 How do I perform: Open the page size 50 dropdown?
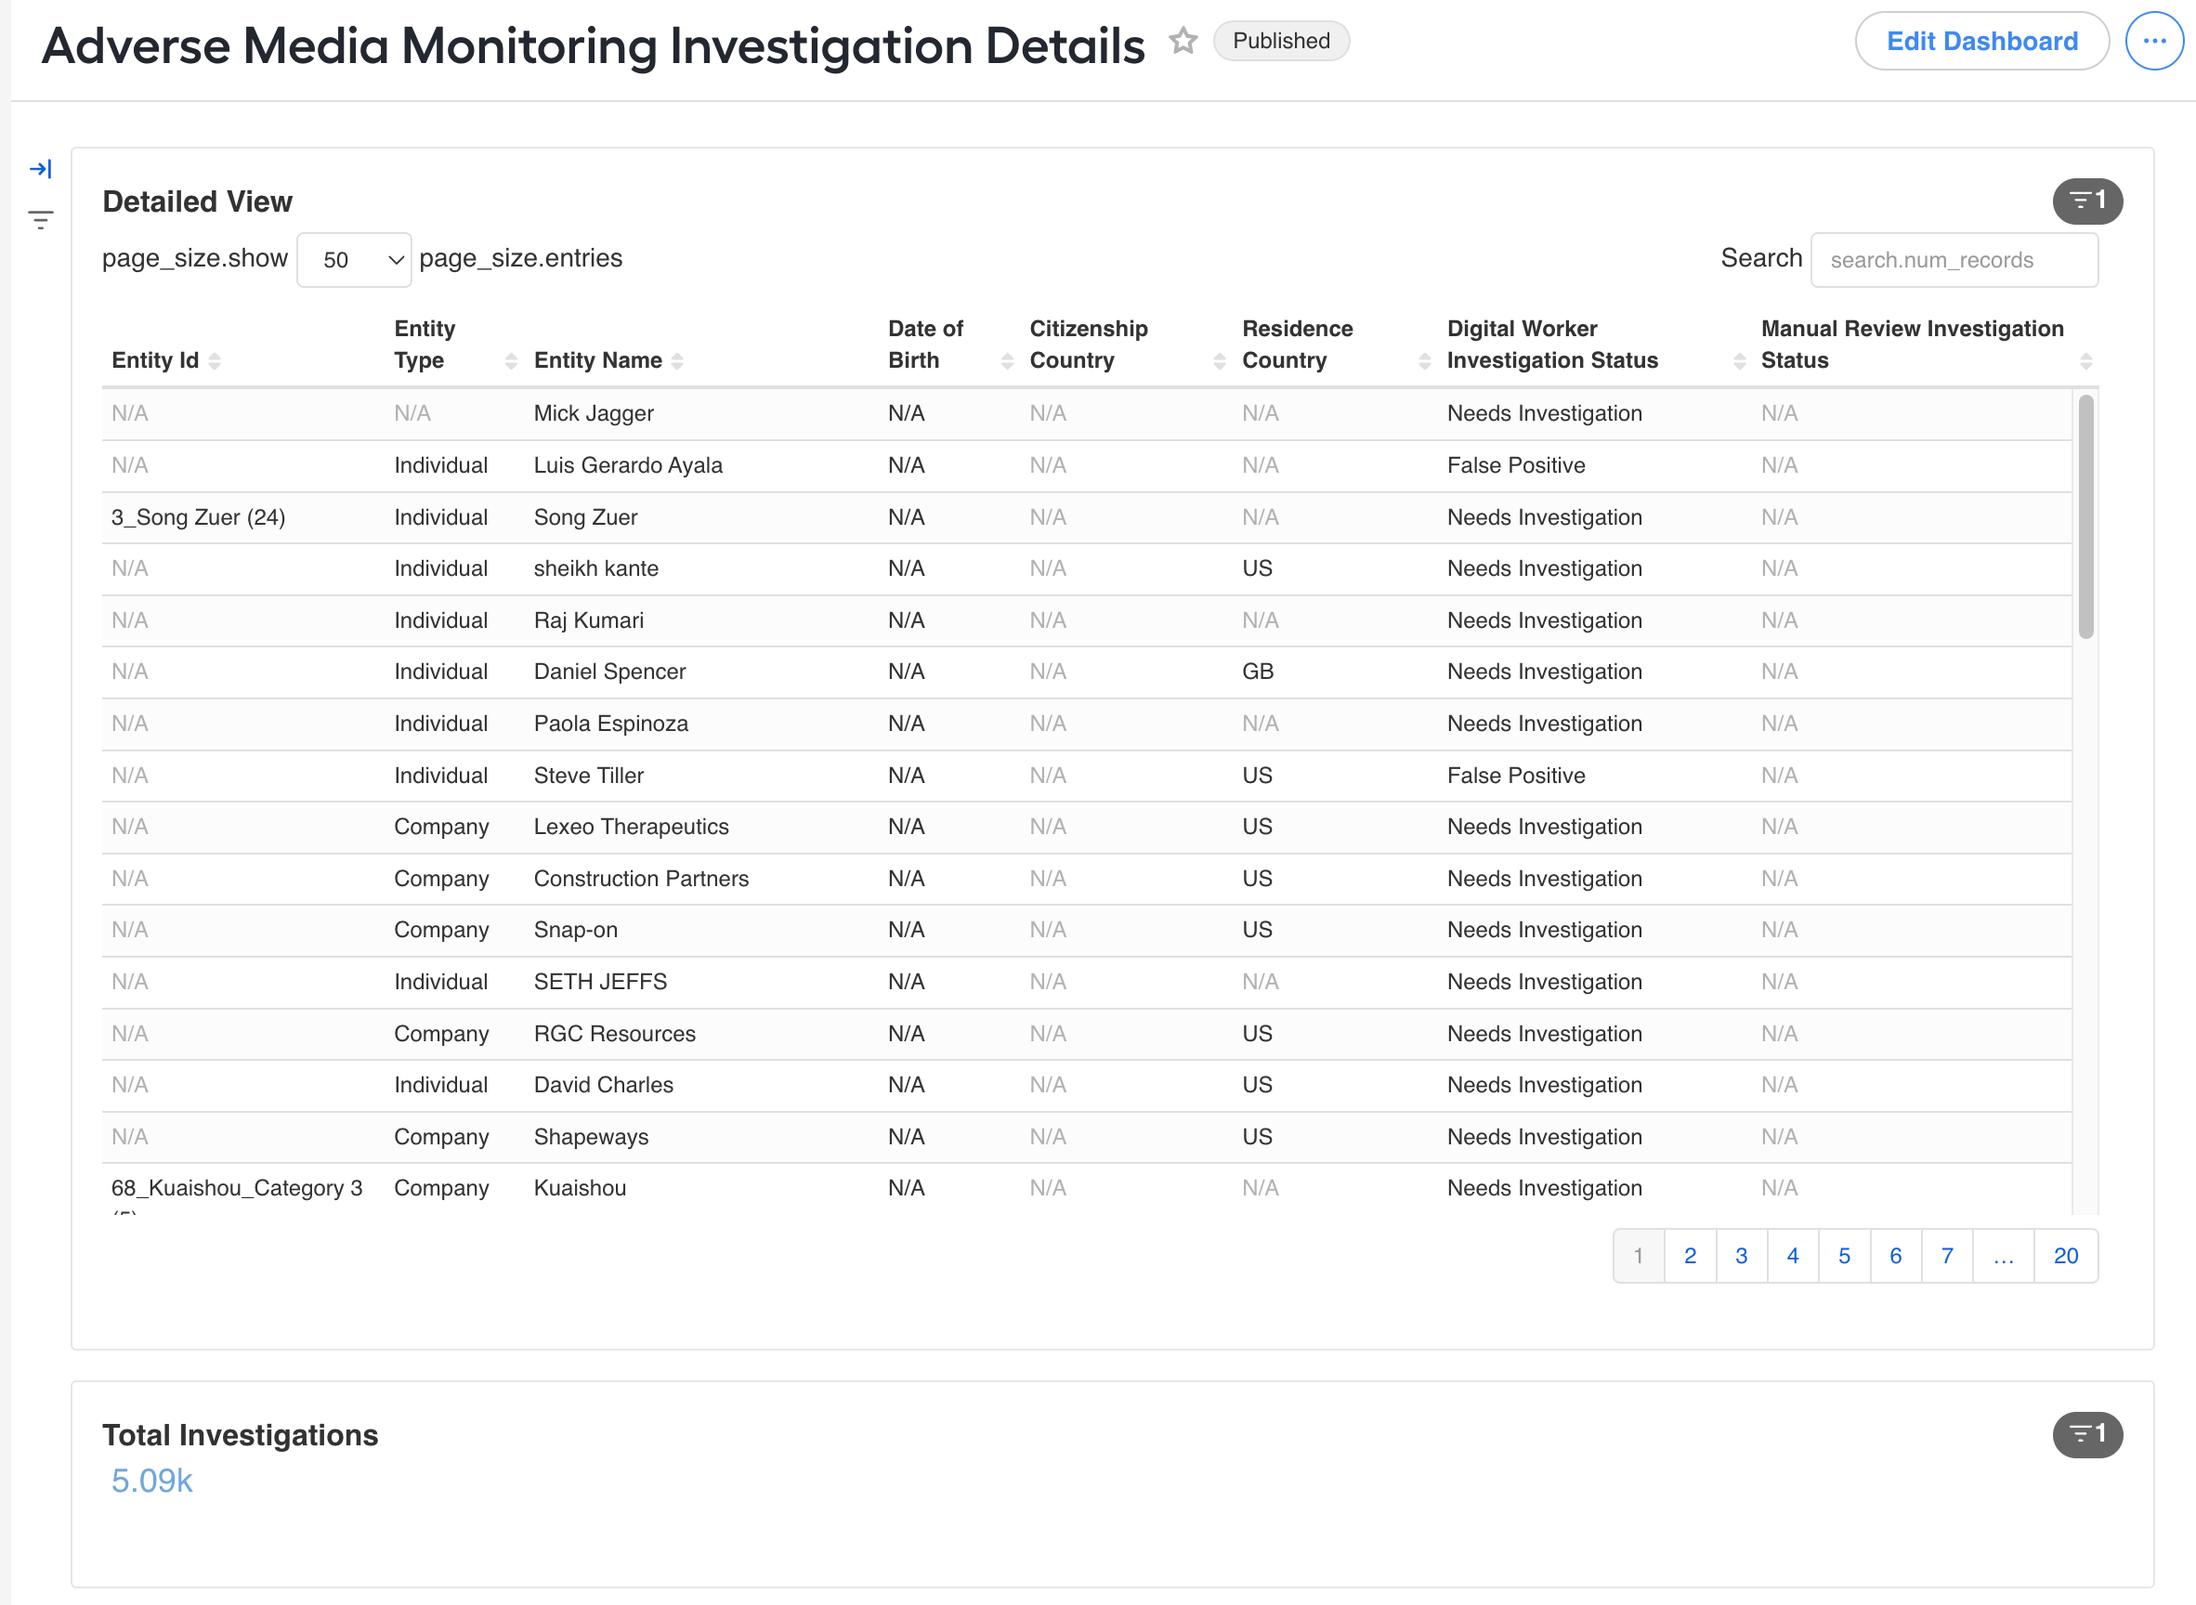[x=354, y=260]
